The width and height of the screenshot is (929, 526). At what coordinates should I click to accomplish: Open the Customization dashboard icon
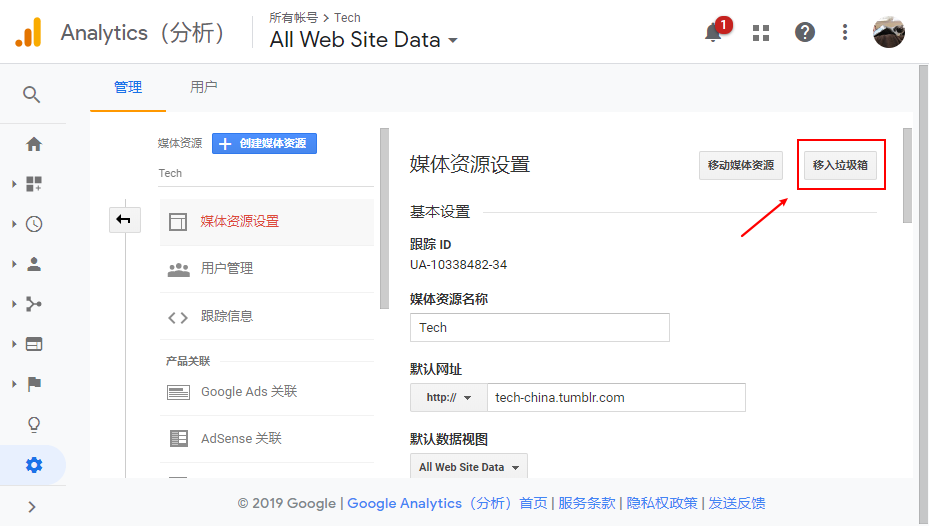(x=34, y=184)
